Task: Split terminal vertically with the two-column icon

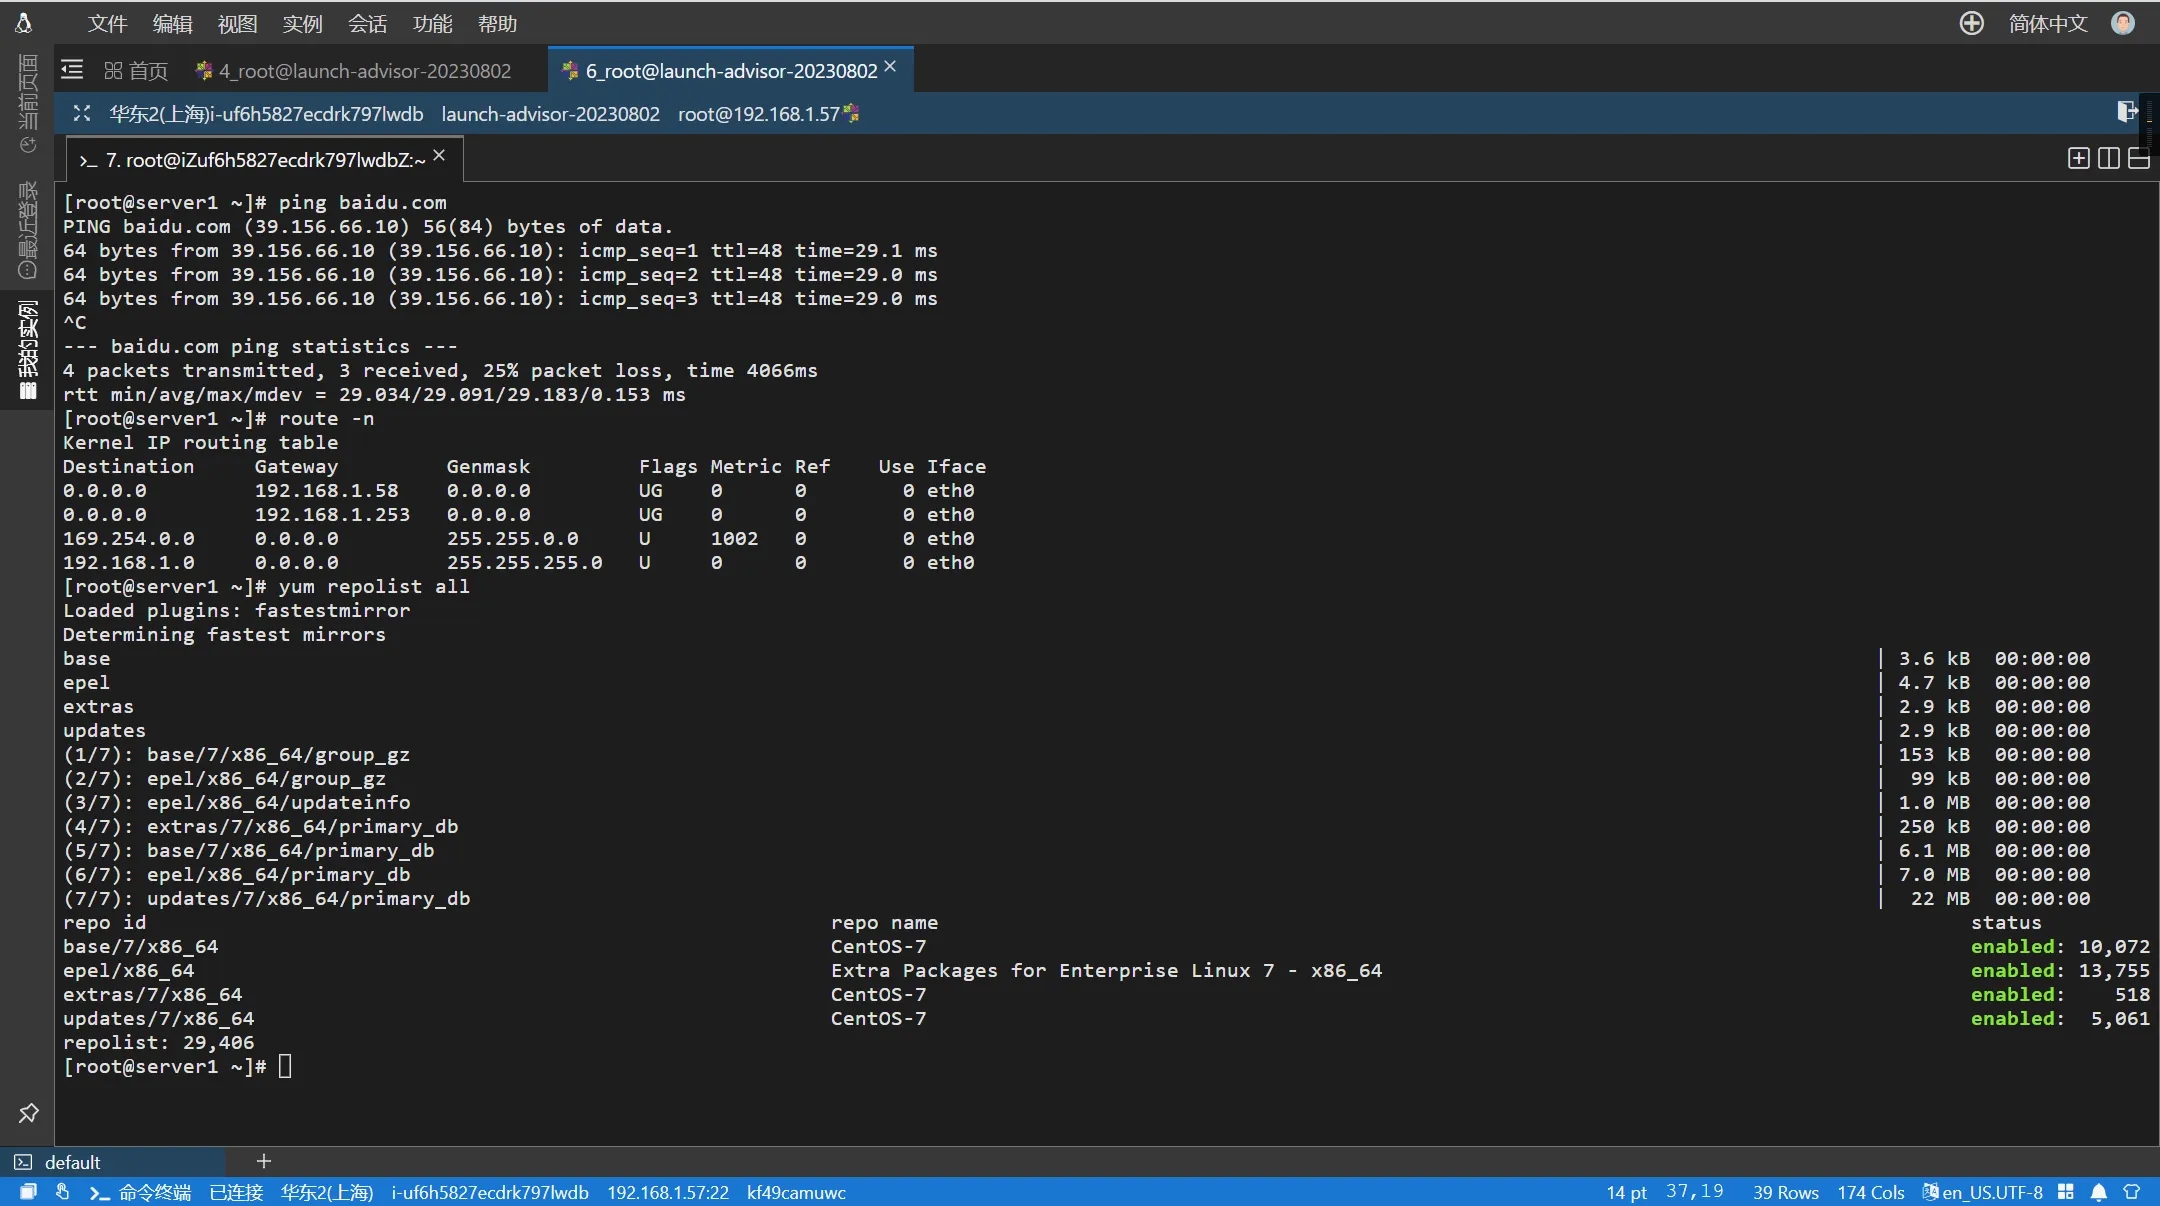Action: point(2109,158)
